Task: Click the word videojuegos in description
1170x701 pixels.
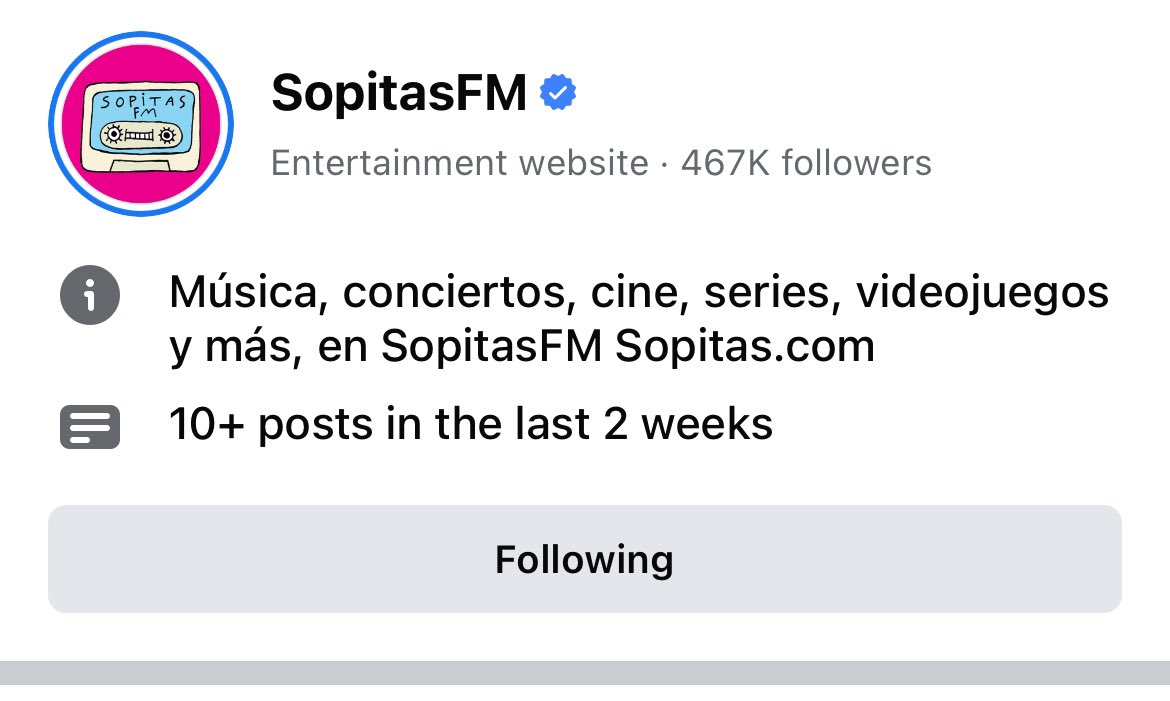Action: tap(982, 293)
